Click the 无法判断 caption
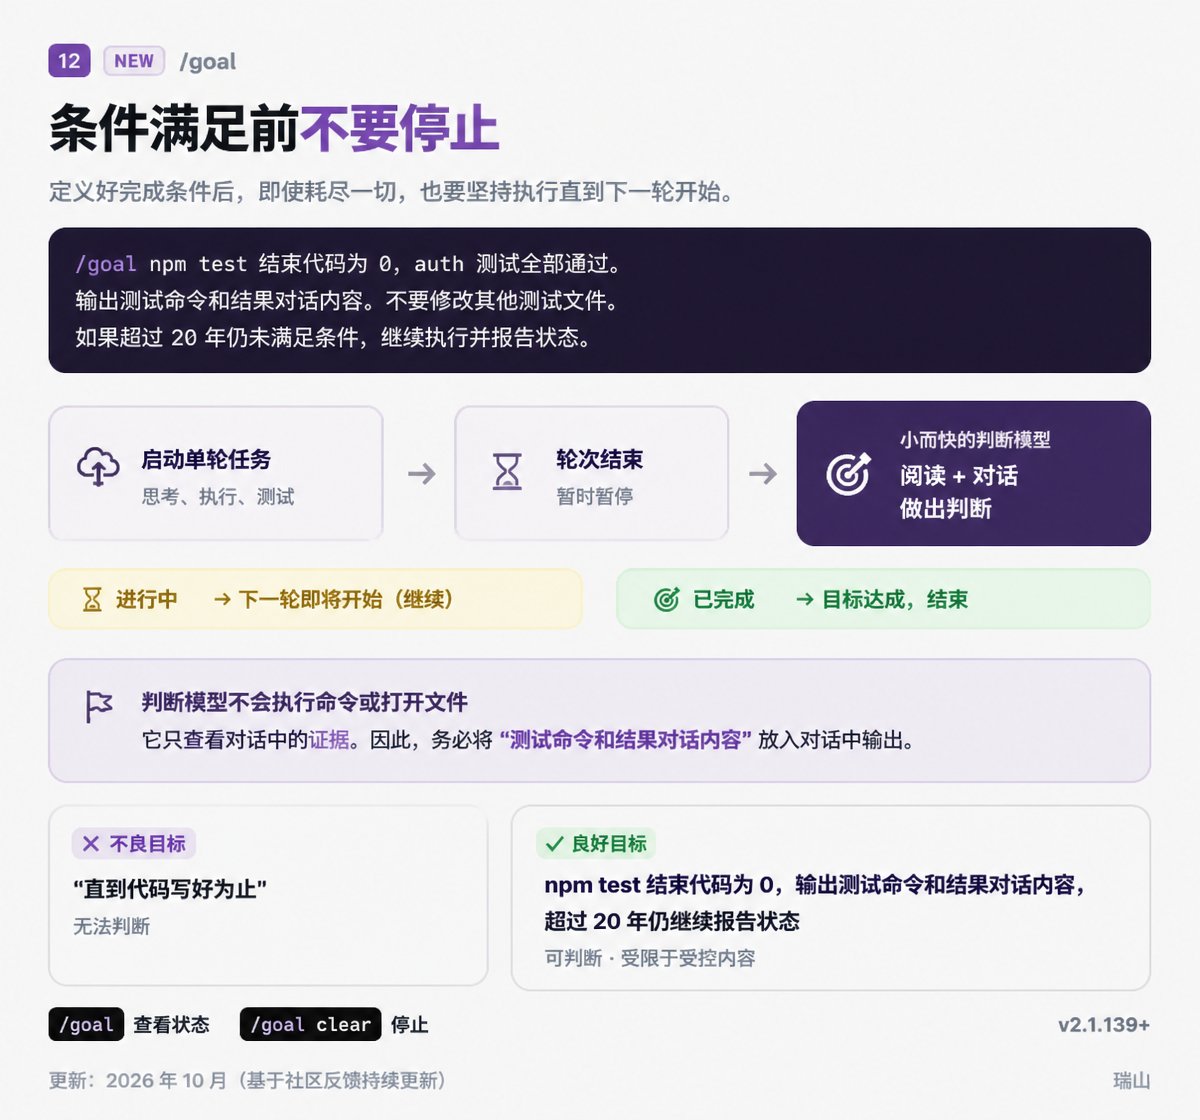 pos(112,927)
